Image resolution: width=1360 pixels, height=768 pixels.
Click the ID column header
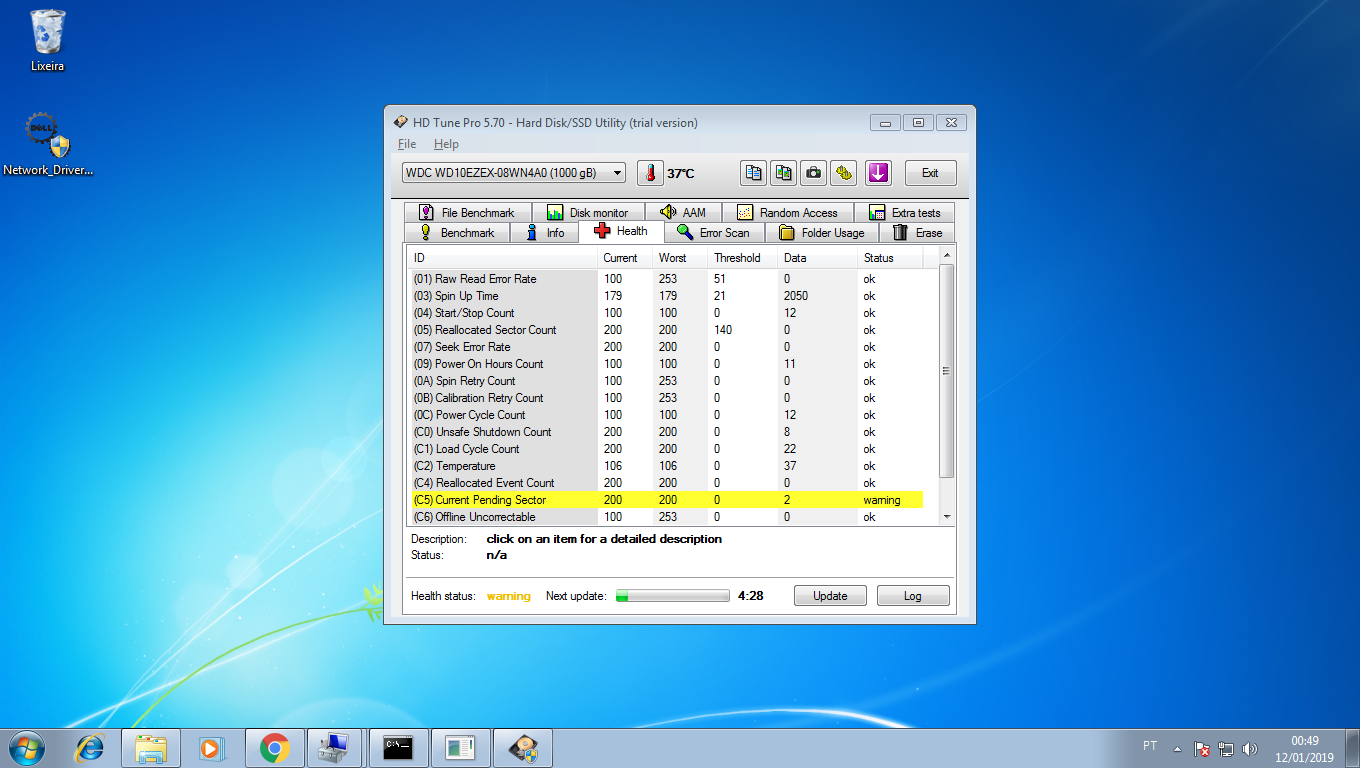[x=504, y=258]
